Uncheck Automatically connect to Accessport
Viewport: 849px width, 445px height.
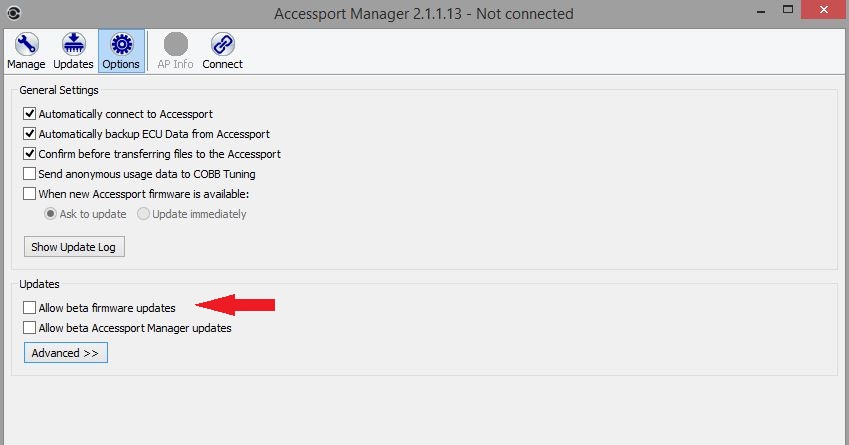coord(30,114)
